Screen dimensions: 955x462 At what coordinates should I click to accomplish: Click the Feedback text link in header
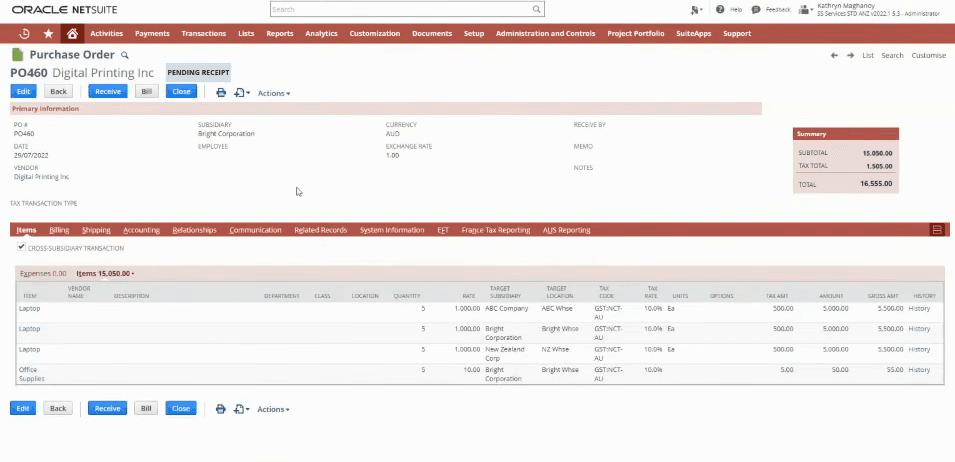pyautogui.click(x=778, y=10)
